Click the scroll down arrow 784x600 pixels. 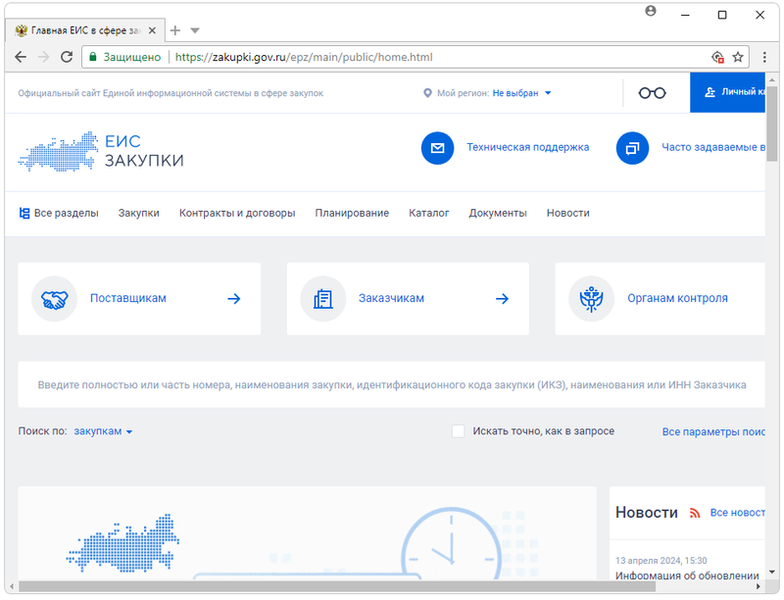point(772,572)
